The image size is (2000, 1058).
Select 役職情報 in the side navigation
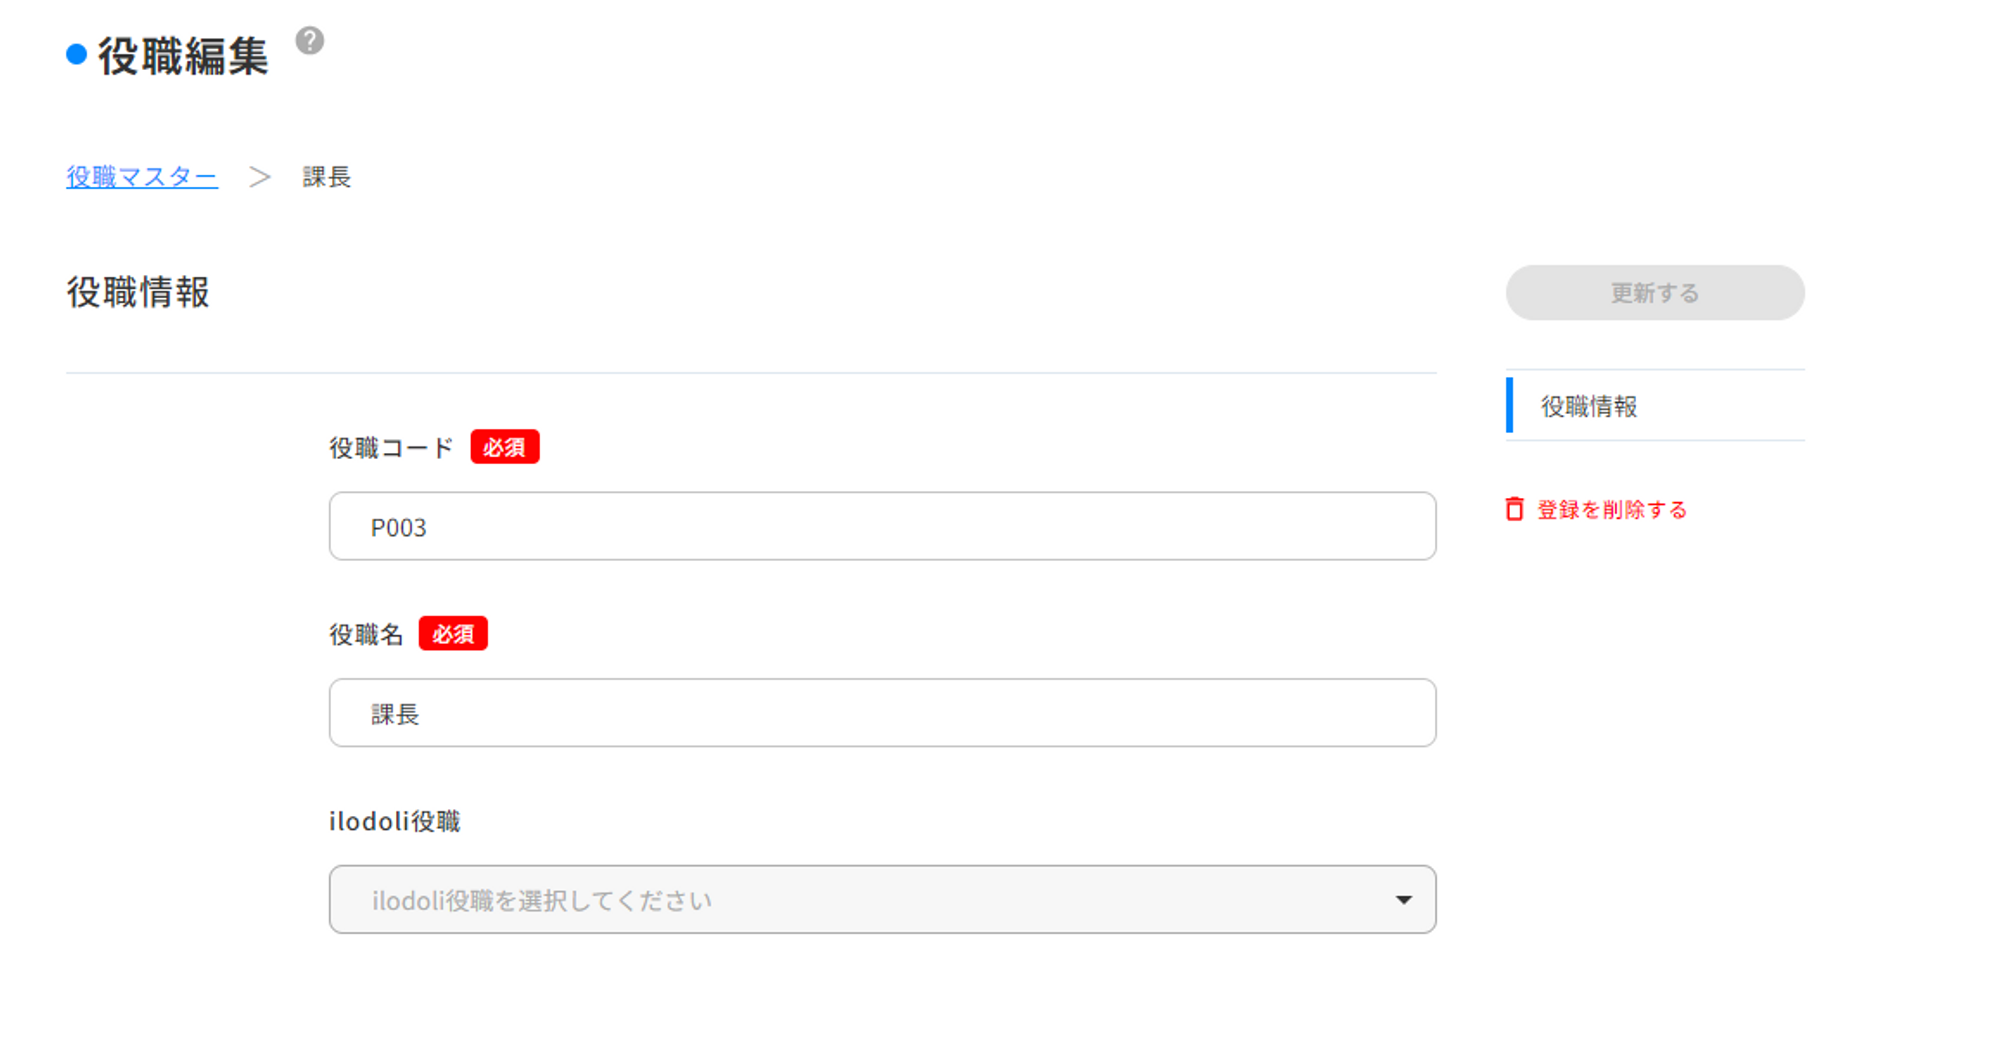point(1655,406)
